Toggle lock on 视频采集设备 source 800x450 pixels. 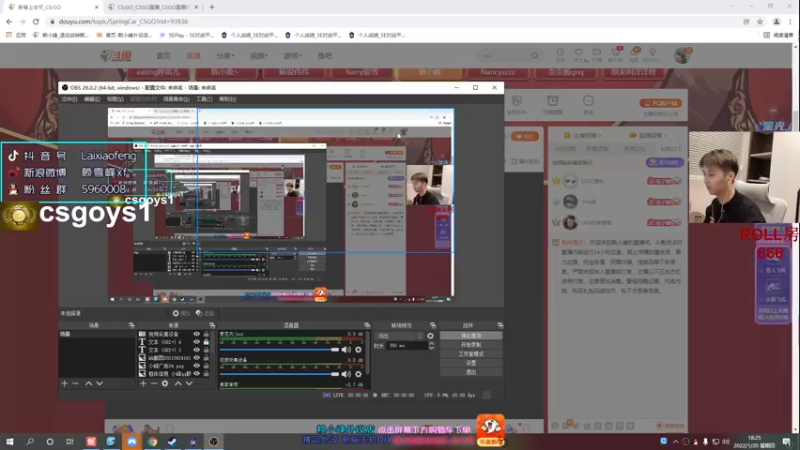coord(206,334)
